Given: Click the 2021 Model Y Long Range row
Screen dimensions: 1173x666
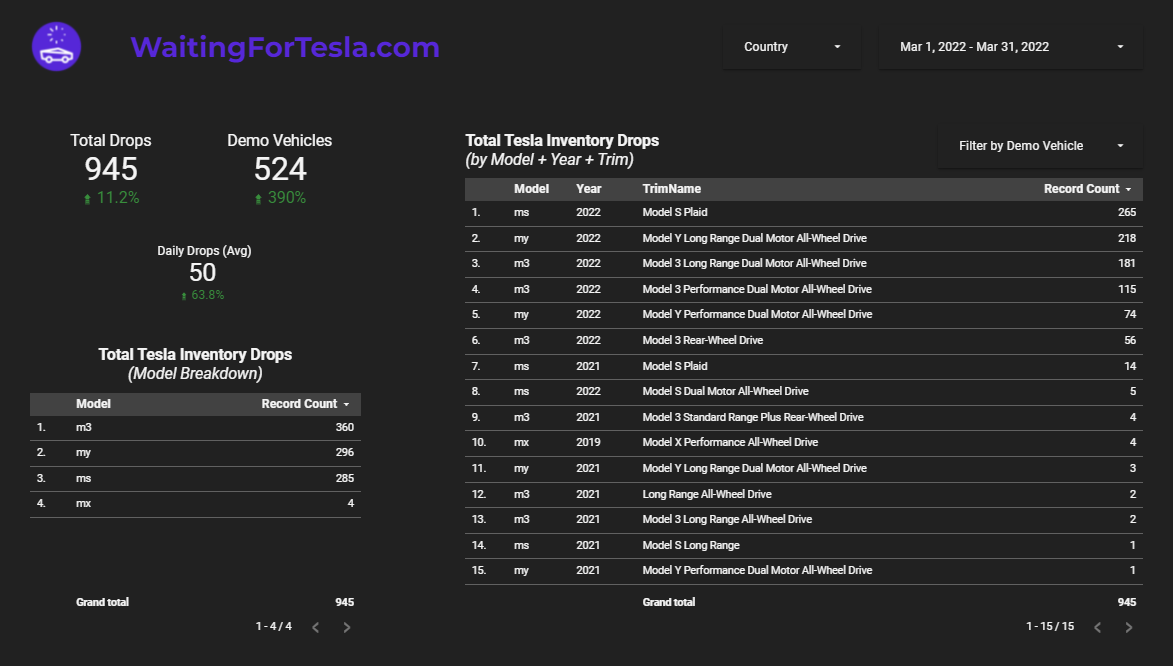Looking at the screenshot, I should tap(803, 468).
